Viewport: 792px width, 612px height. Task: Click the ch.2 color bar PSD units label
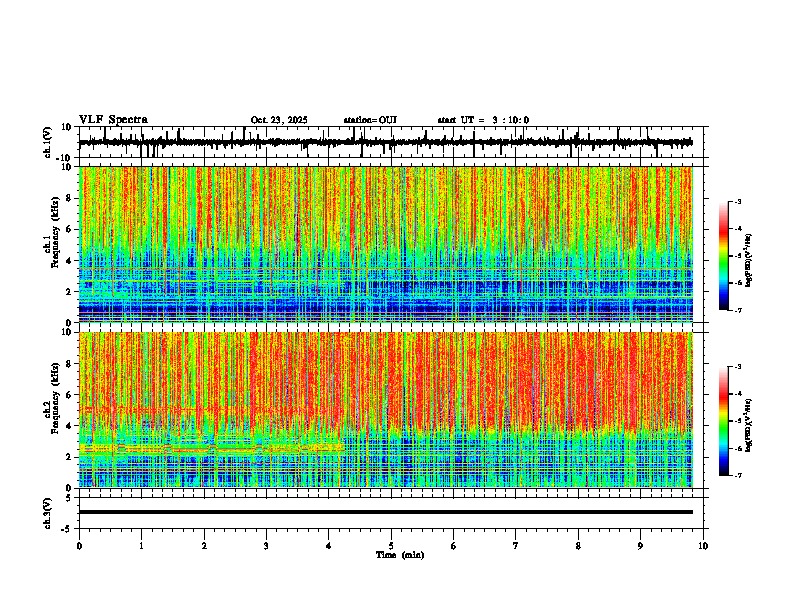(749, 426)
